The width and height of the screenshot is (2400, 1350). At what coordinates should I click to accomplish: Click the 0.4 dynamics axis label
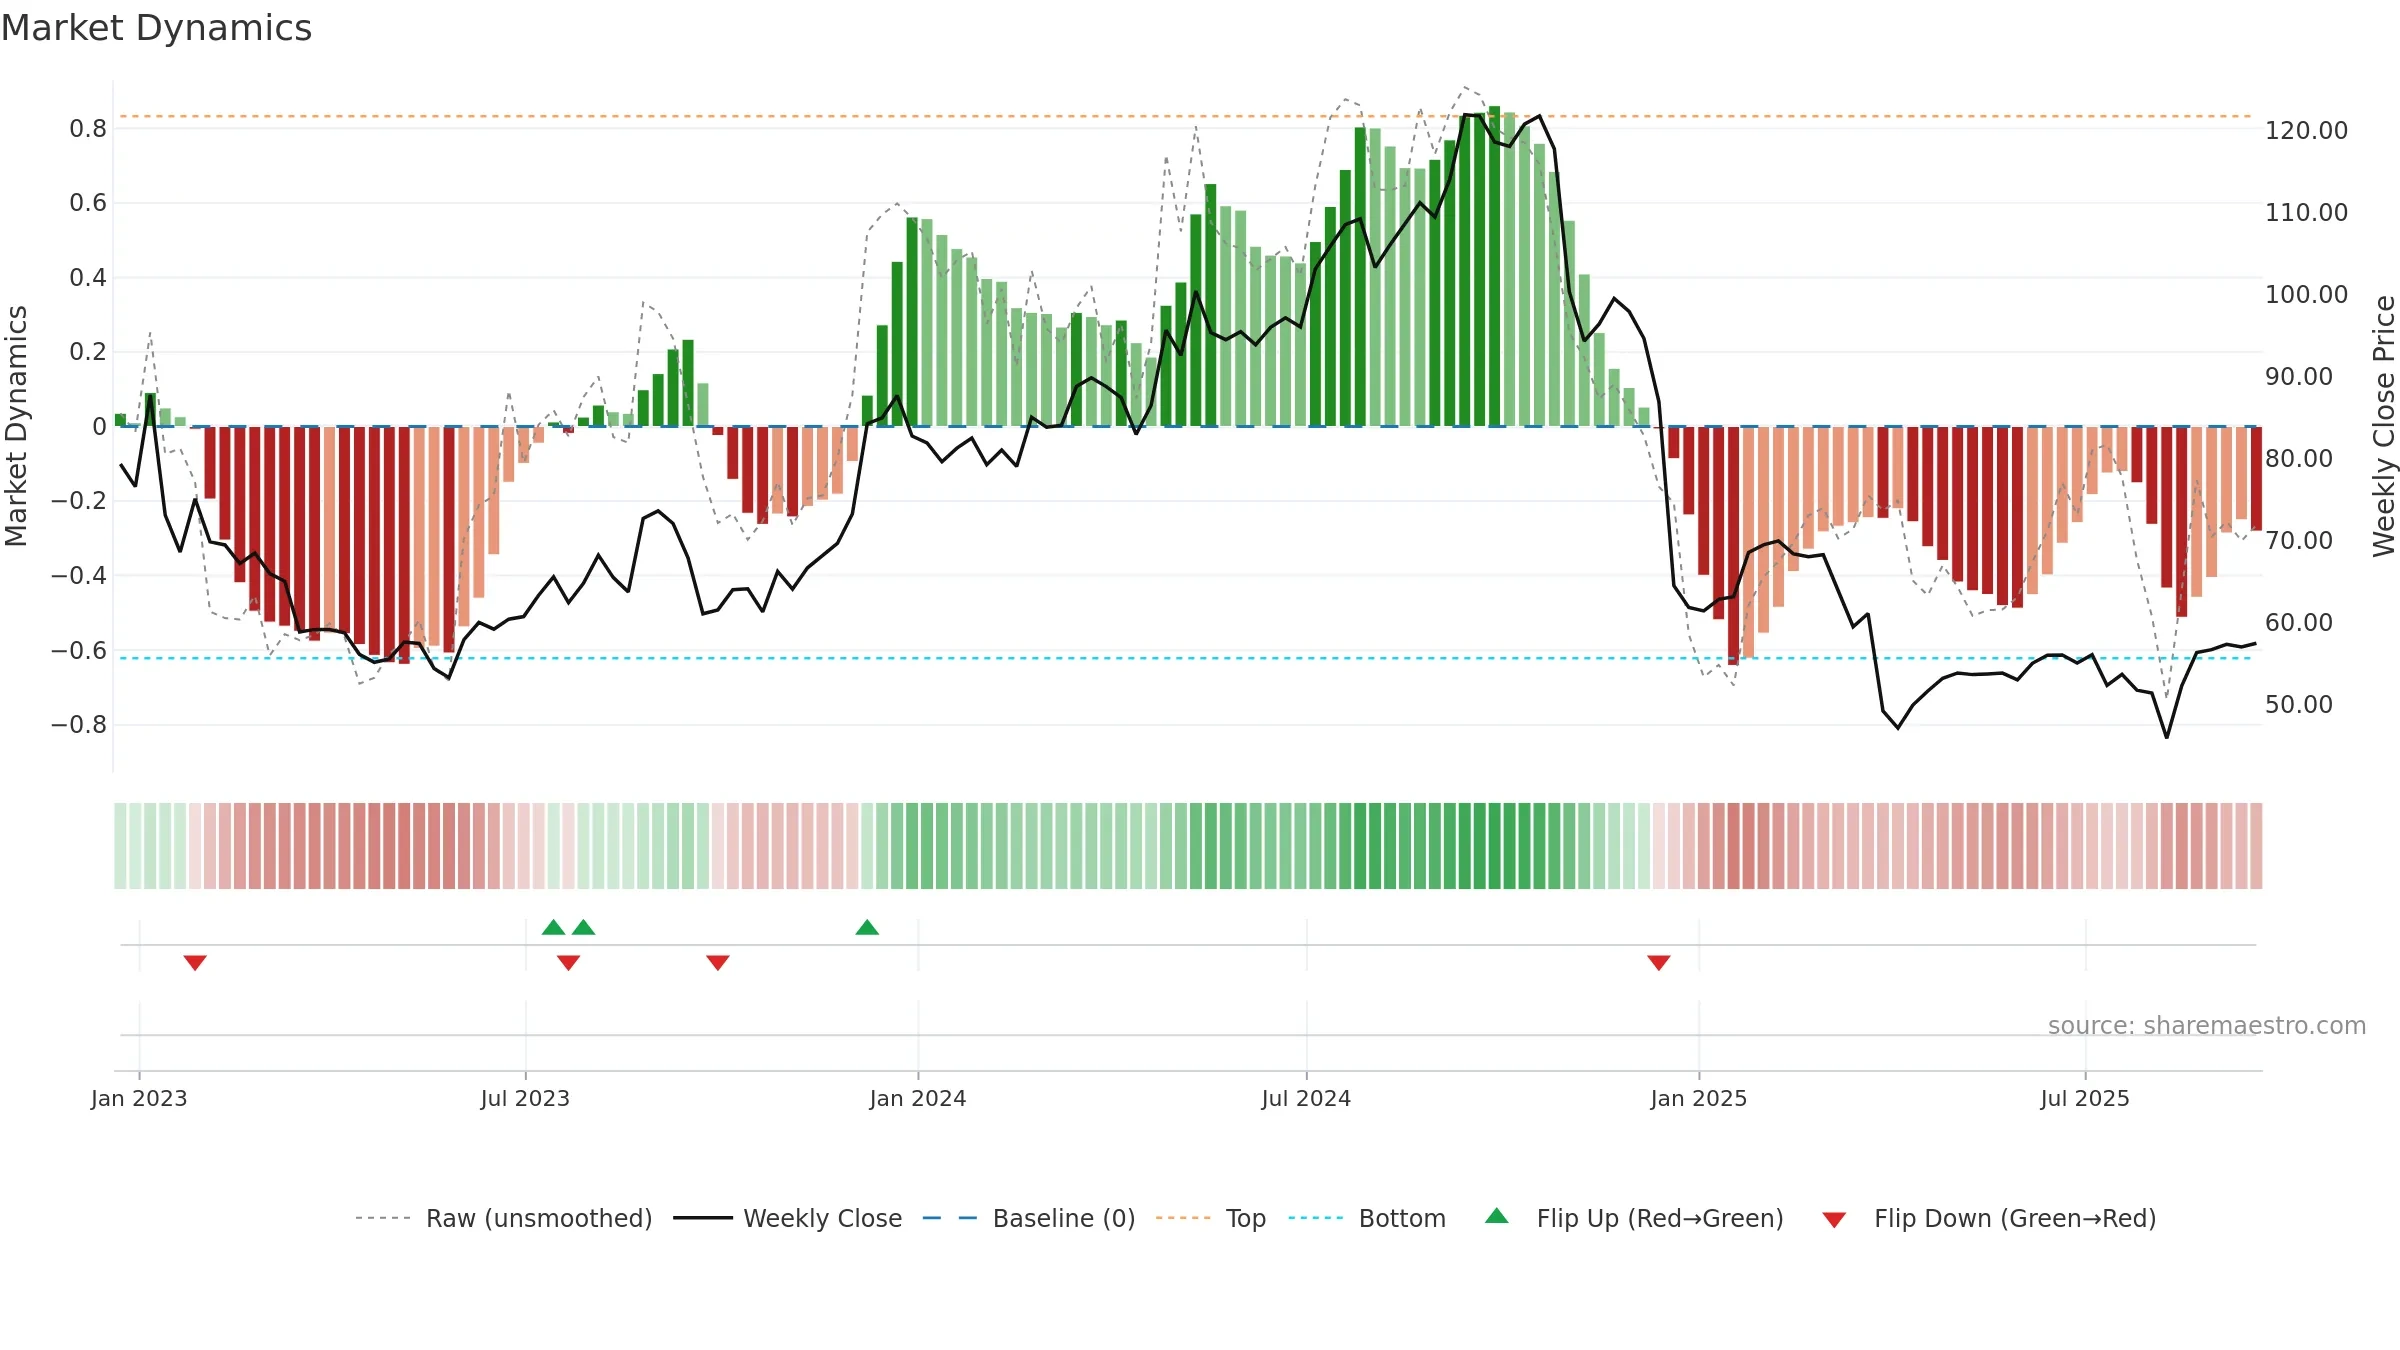88,278
